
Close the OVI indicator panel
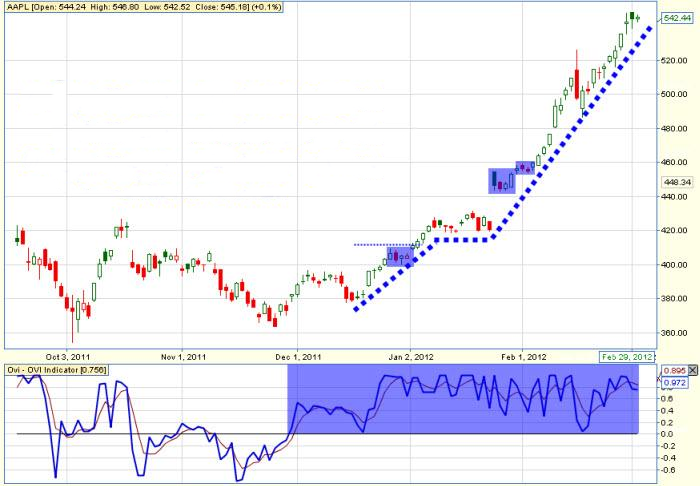click(x=692, y=370)
